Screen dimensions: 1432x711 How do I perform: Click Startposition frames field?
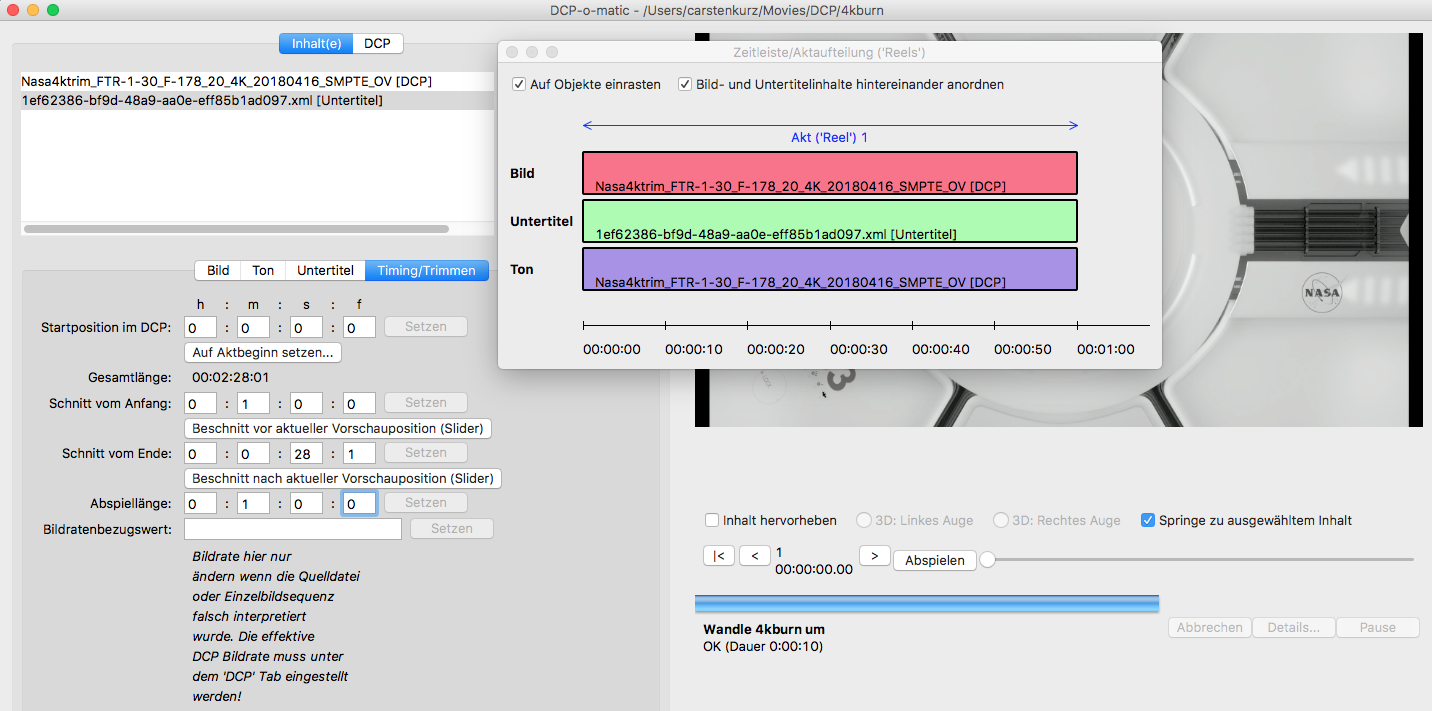pos(359,327)
